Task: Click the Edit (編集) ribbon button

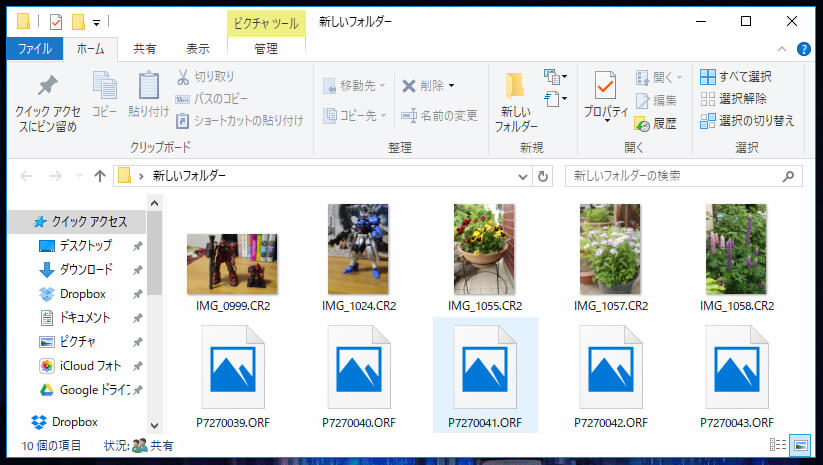Action: point(656,100)
